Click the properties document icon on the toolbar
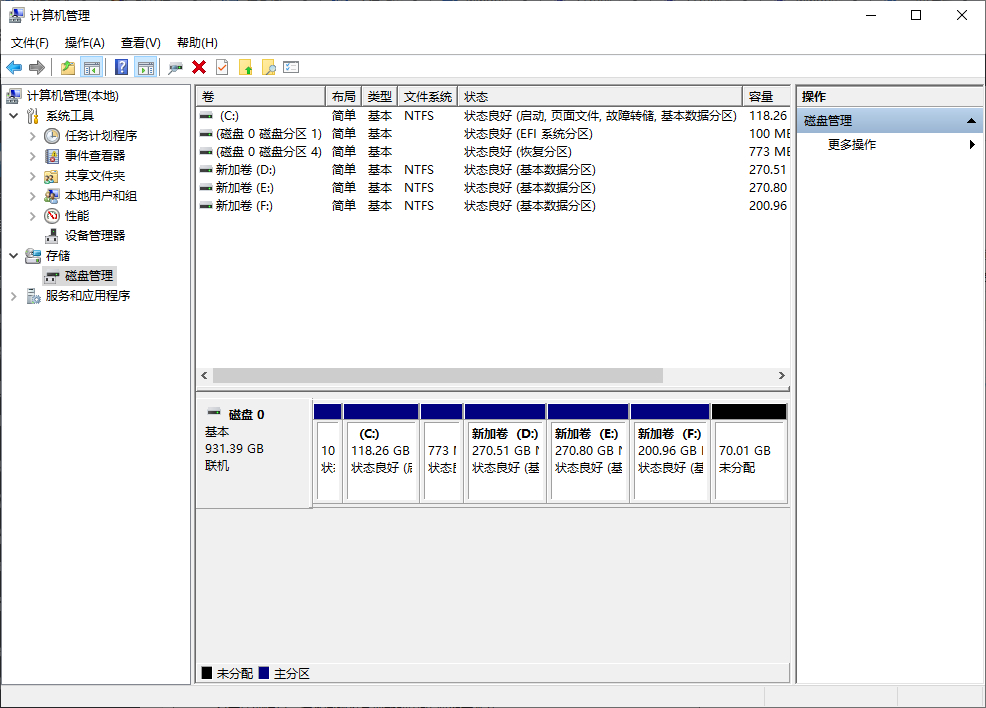The image size is (986, 708). 221,67
